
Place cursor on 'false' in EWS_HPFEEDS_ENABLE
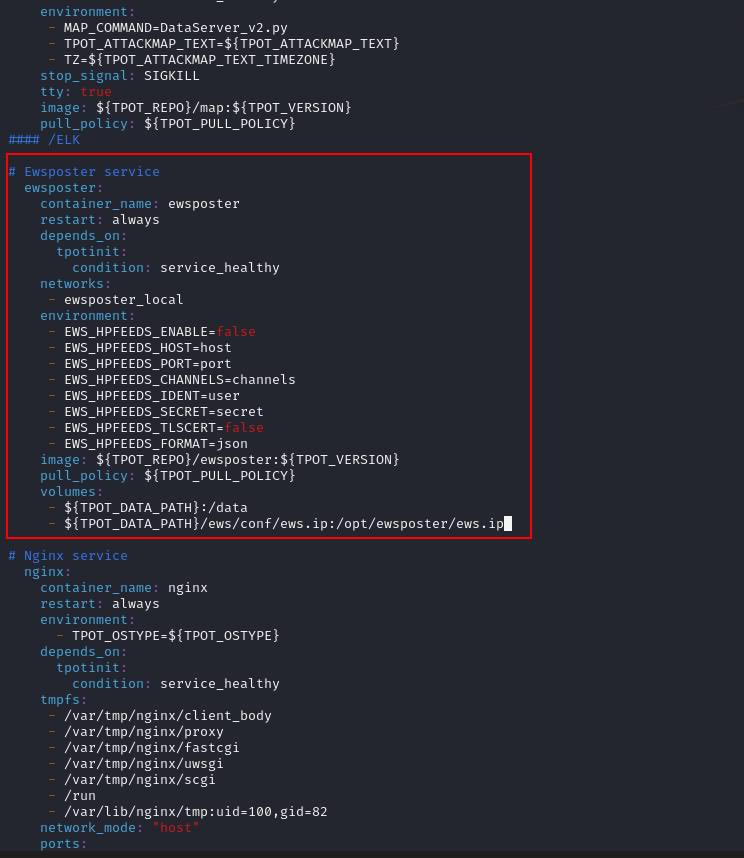(x=236, y=332)
